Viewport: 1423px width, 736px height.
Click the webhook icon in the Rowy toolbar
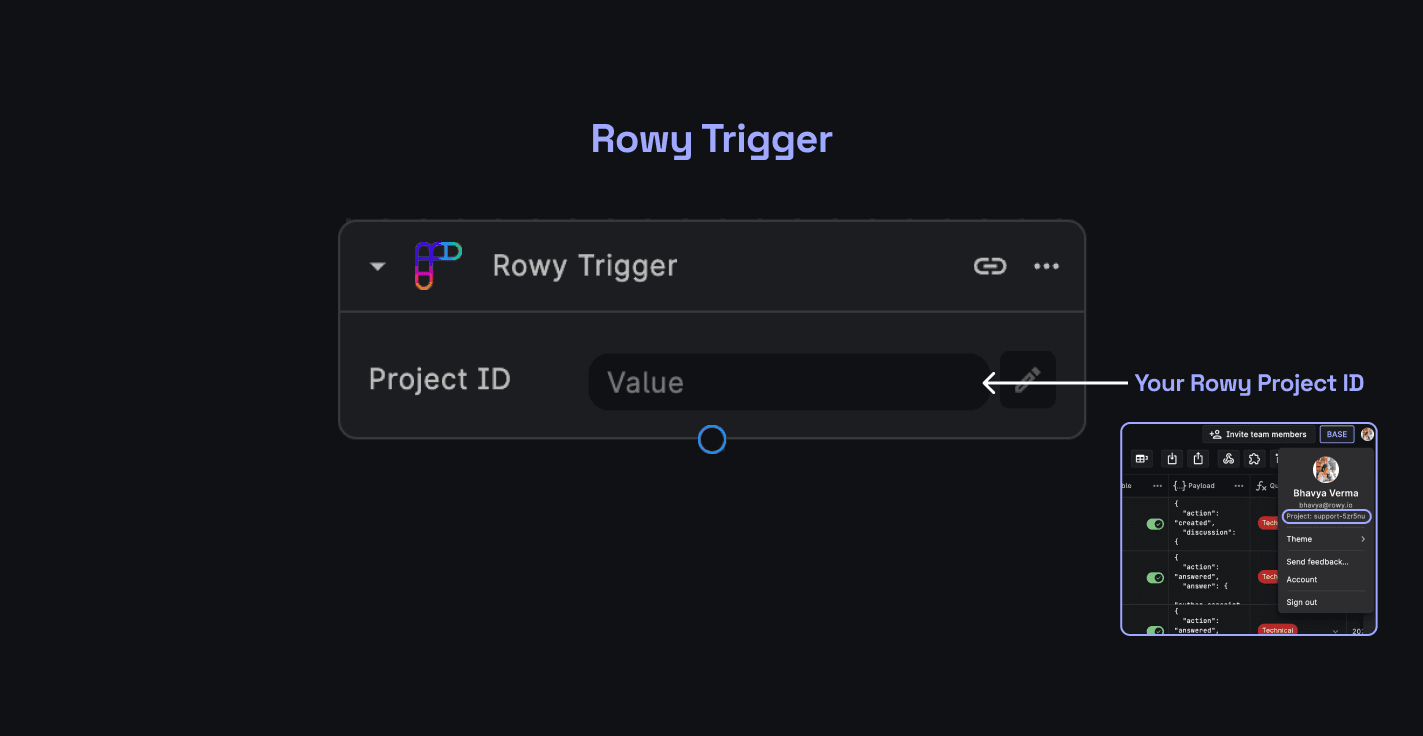point(1229,459)
